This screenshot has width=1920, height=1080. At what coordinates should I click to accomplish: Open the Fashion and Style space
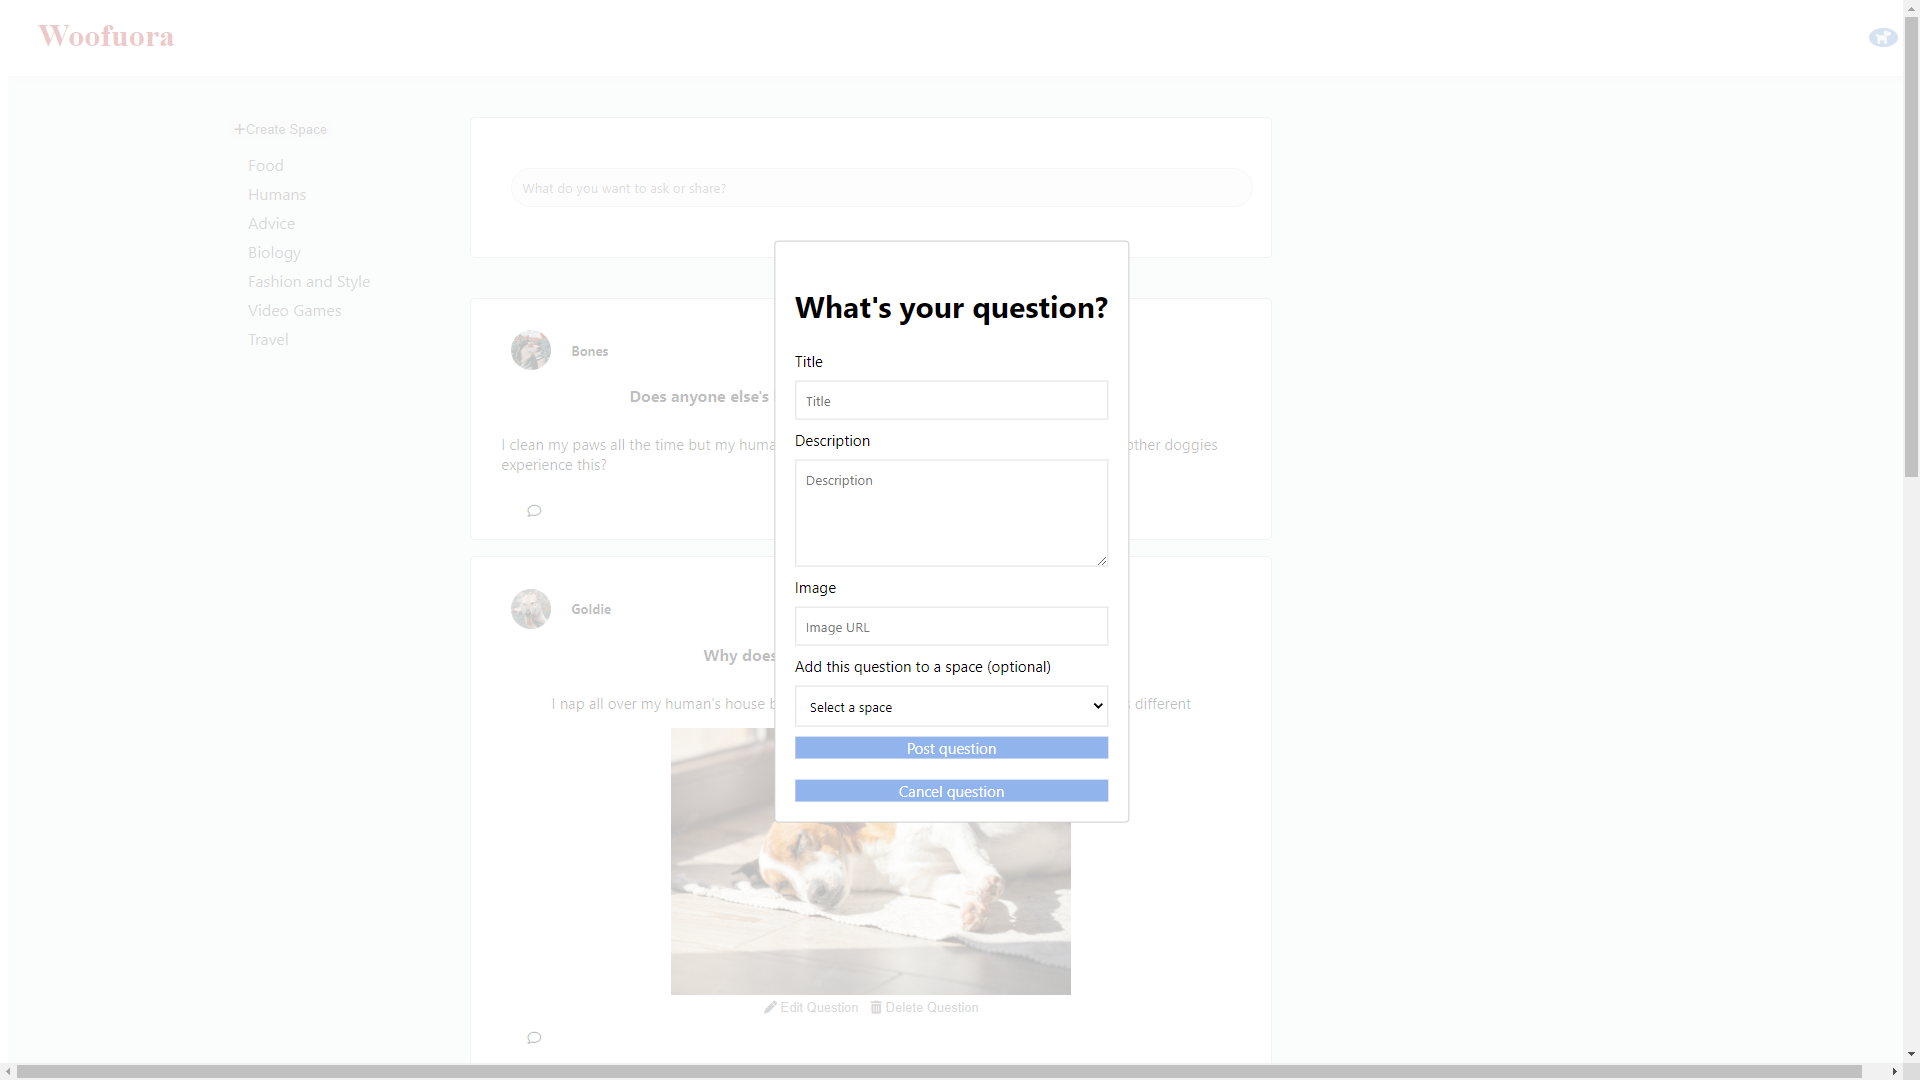click(x=308, y=281)
